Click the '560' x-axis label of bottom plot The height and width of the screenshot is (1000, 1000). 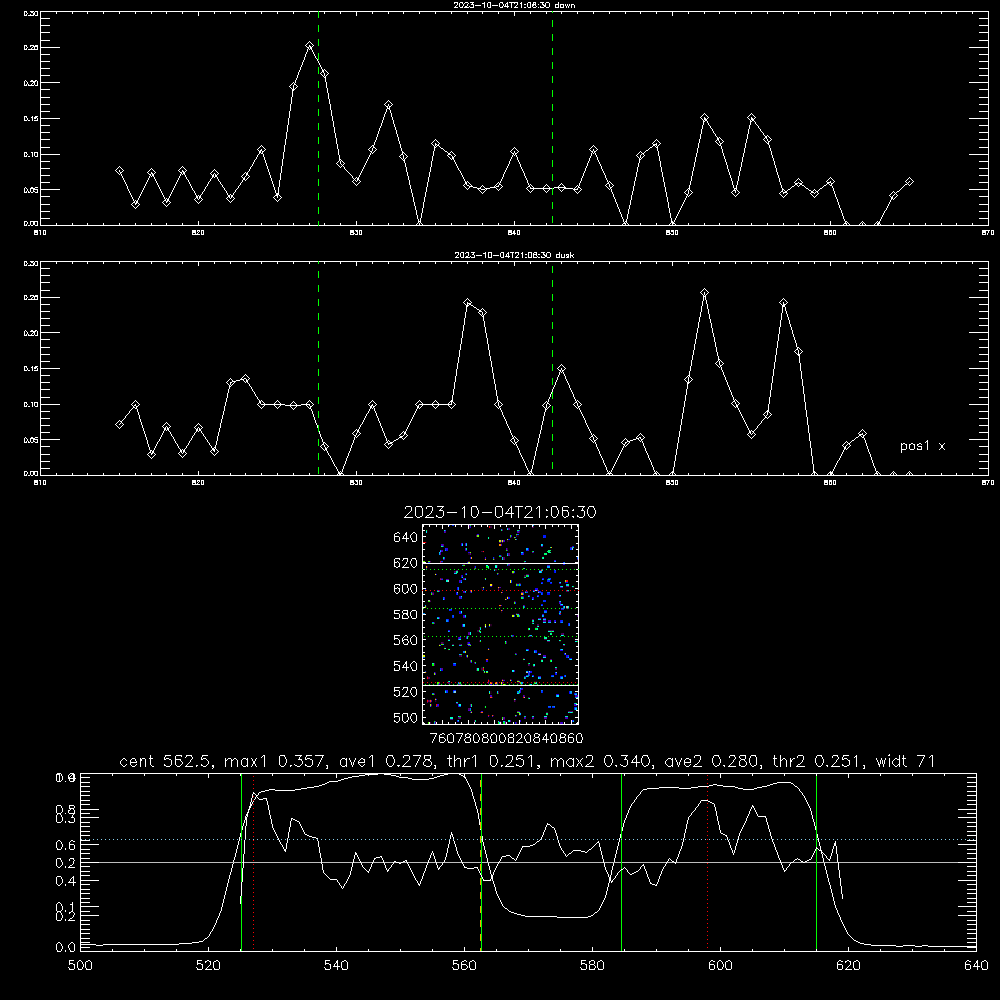[464, 966]
